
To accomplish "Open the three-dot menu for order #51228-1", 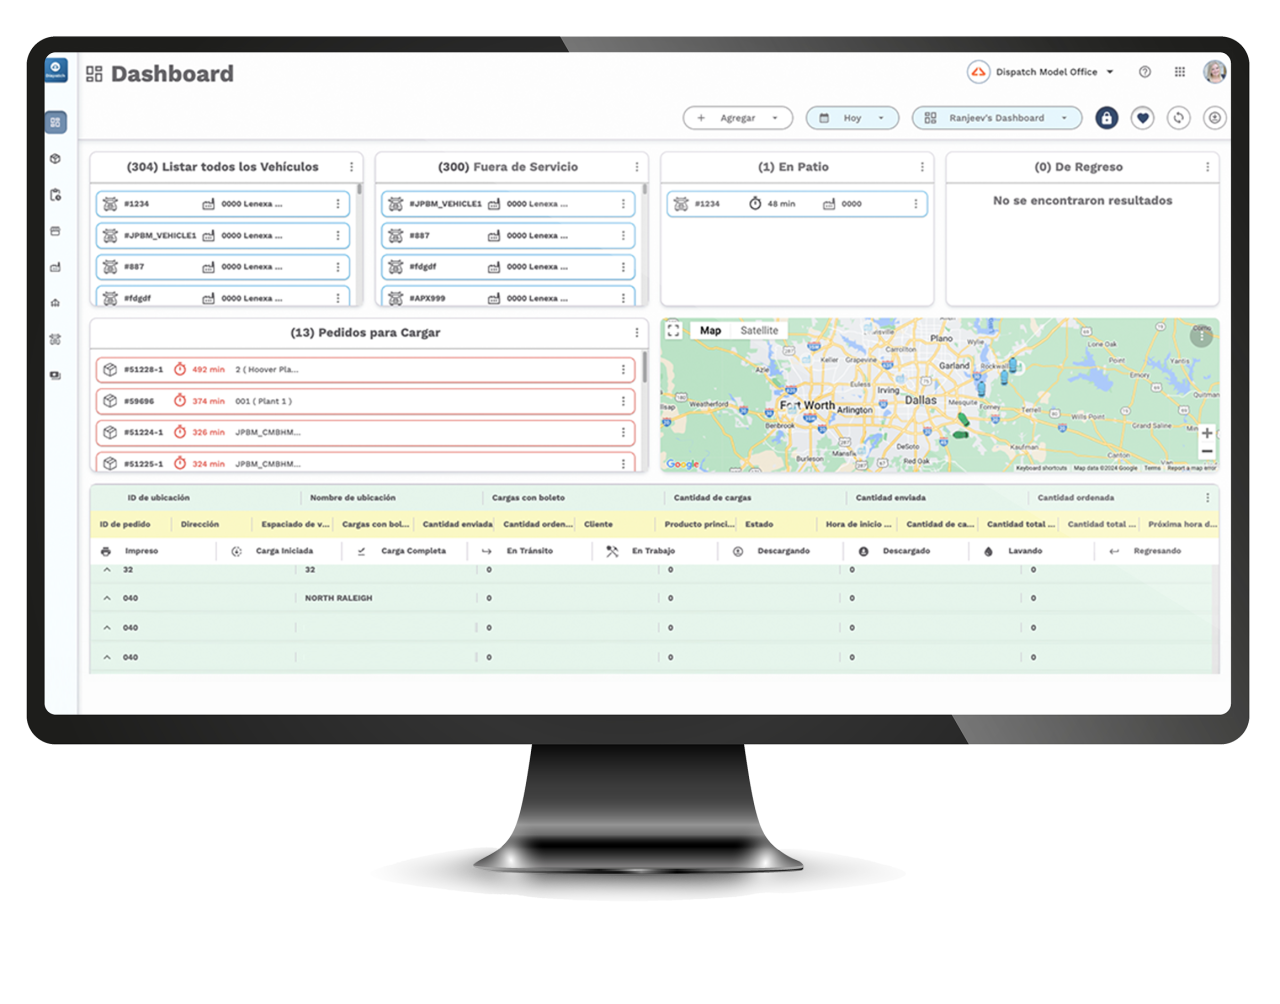I will [x=623, y=370].
